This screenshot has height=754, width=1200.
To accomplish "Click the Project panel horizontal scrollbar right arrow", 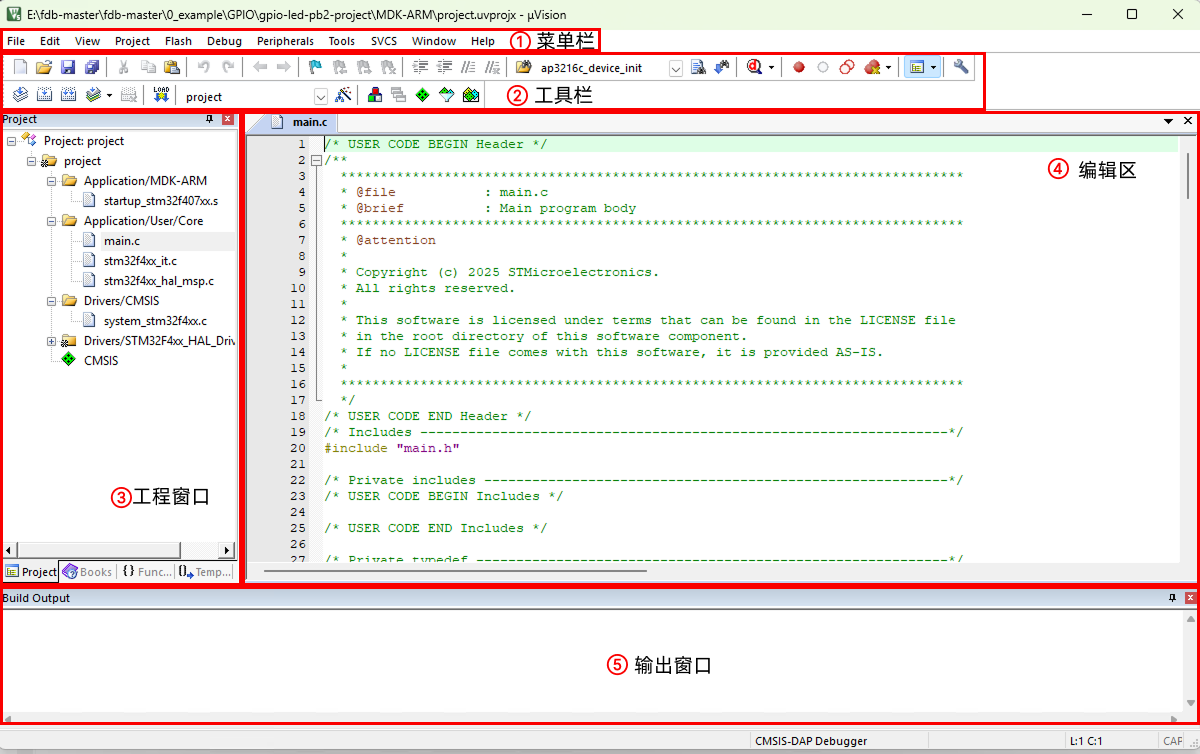I will 227,550.
